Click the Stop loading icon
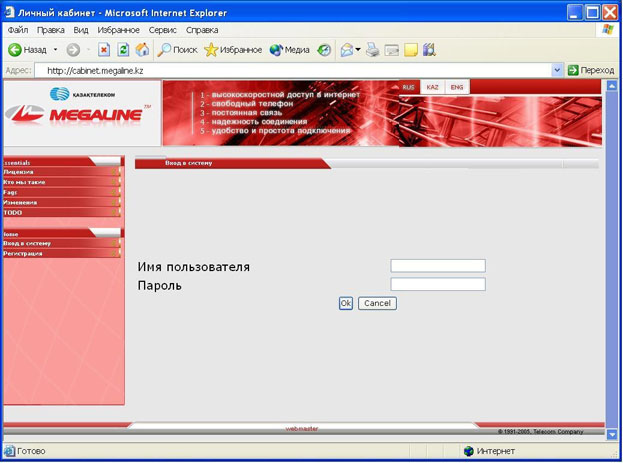Viewport: 623px width, 463px height. tap(104, 50)
